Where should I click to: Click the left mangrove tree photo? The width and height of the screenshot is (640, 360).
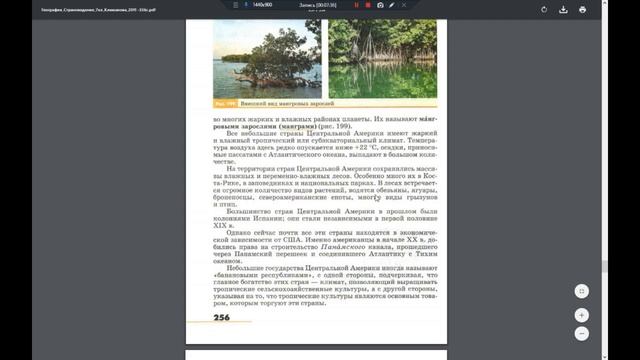pos(267,59)
